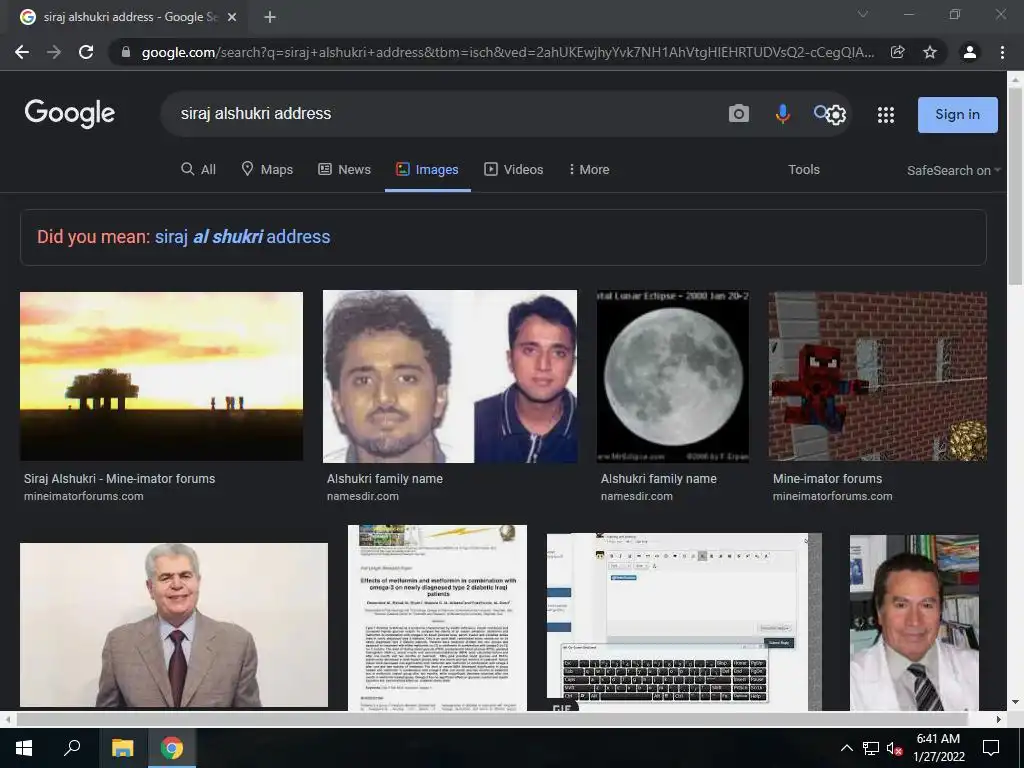The image size is (1024, 768).
Task: Click the namesdir.com source under the moon image
Action: point(637,496)
